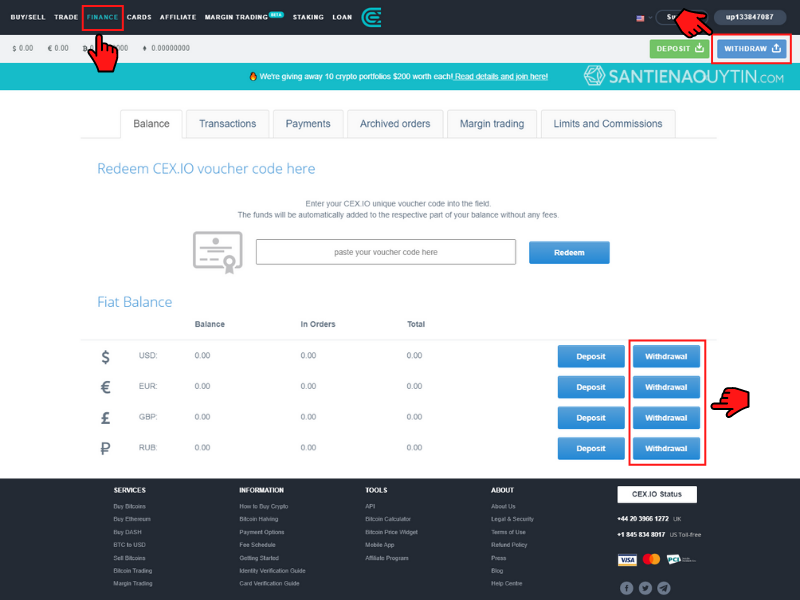This screenshot has height=600, width=800.
Task: Open the LOAN page
Action: [342, 17]
